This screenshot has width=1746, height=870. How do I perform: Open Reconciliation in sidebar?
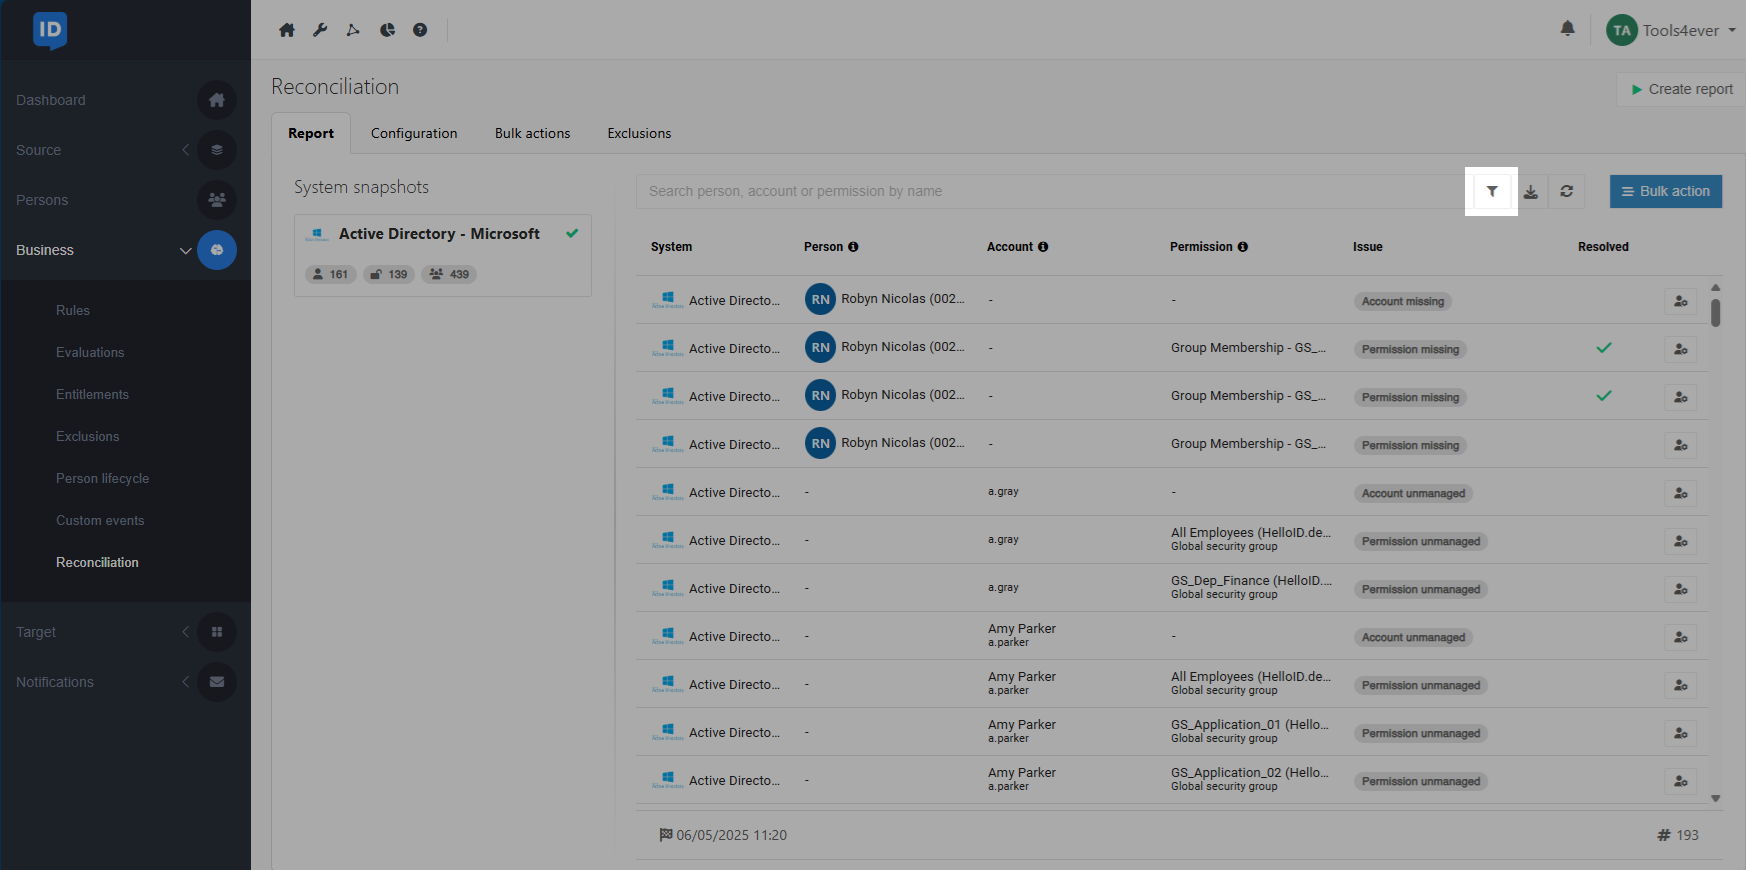point(97,563)
